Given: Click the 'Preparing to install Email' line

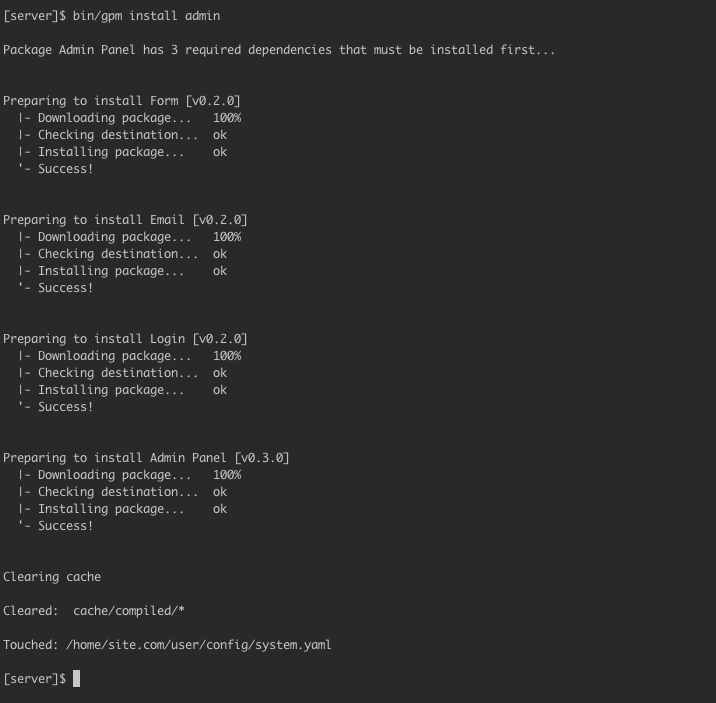Looking at the screenshot, I should [x=124, y=219].
